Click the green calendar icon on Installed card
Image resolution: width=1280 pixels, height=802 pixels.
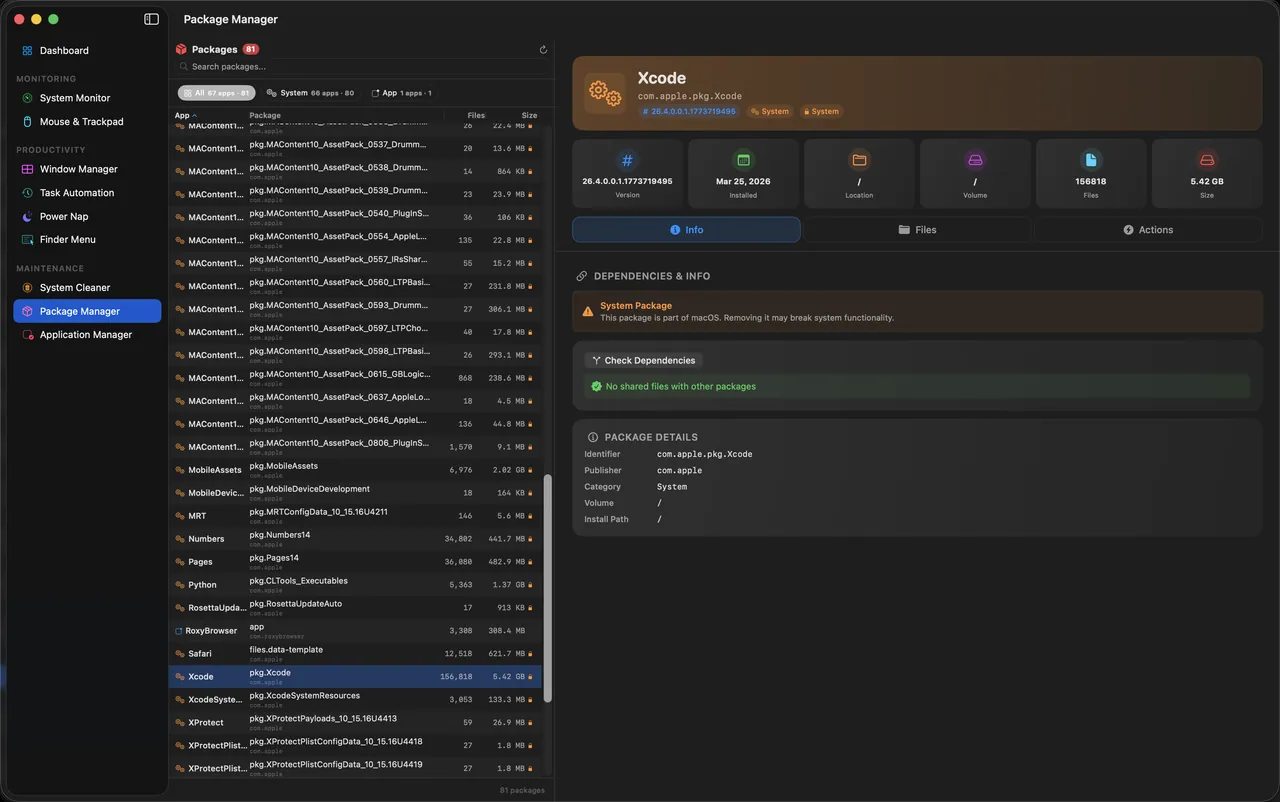point(743,160)
